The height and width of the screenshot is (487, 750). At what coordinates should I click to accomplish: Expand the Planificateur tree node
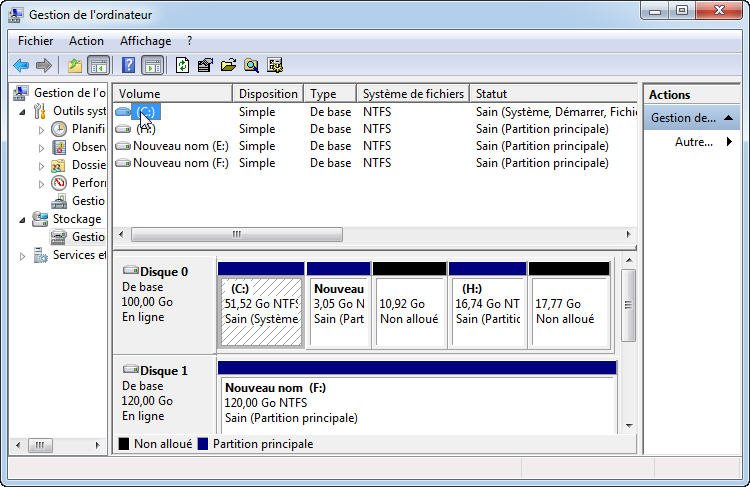pyautogui.click(x=41, y=130)
